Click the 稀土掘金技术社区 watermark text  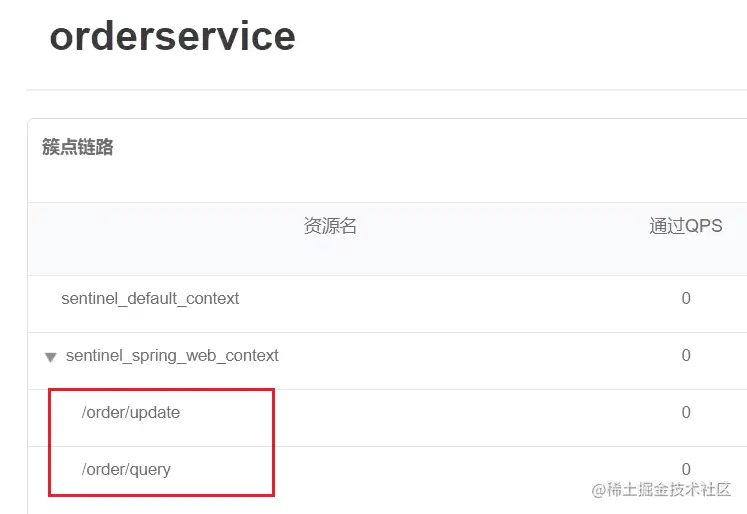click(x=669, y=489)
